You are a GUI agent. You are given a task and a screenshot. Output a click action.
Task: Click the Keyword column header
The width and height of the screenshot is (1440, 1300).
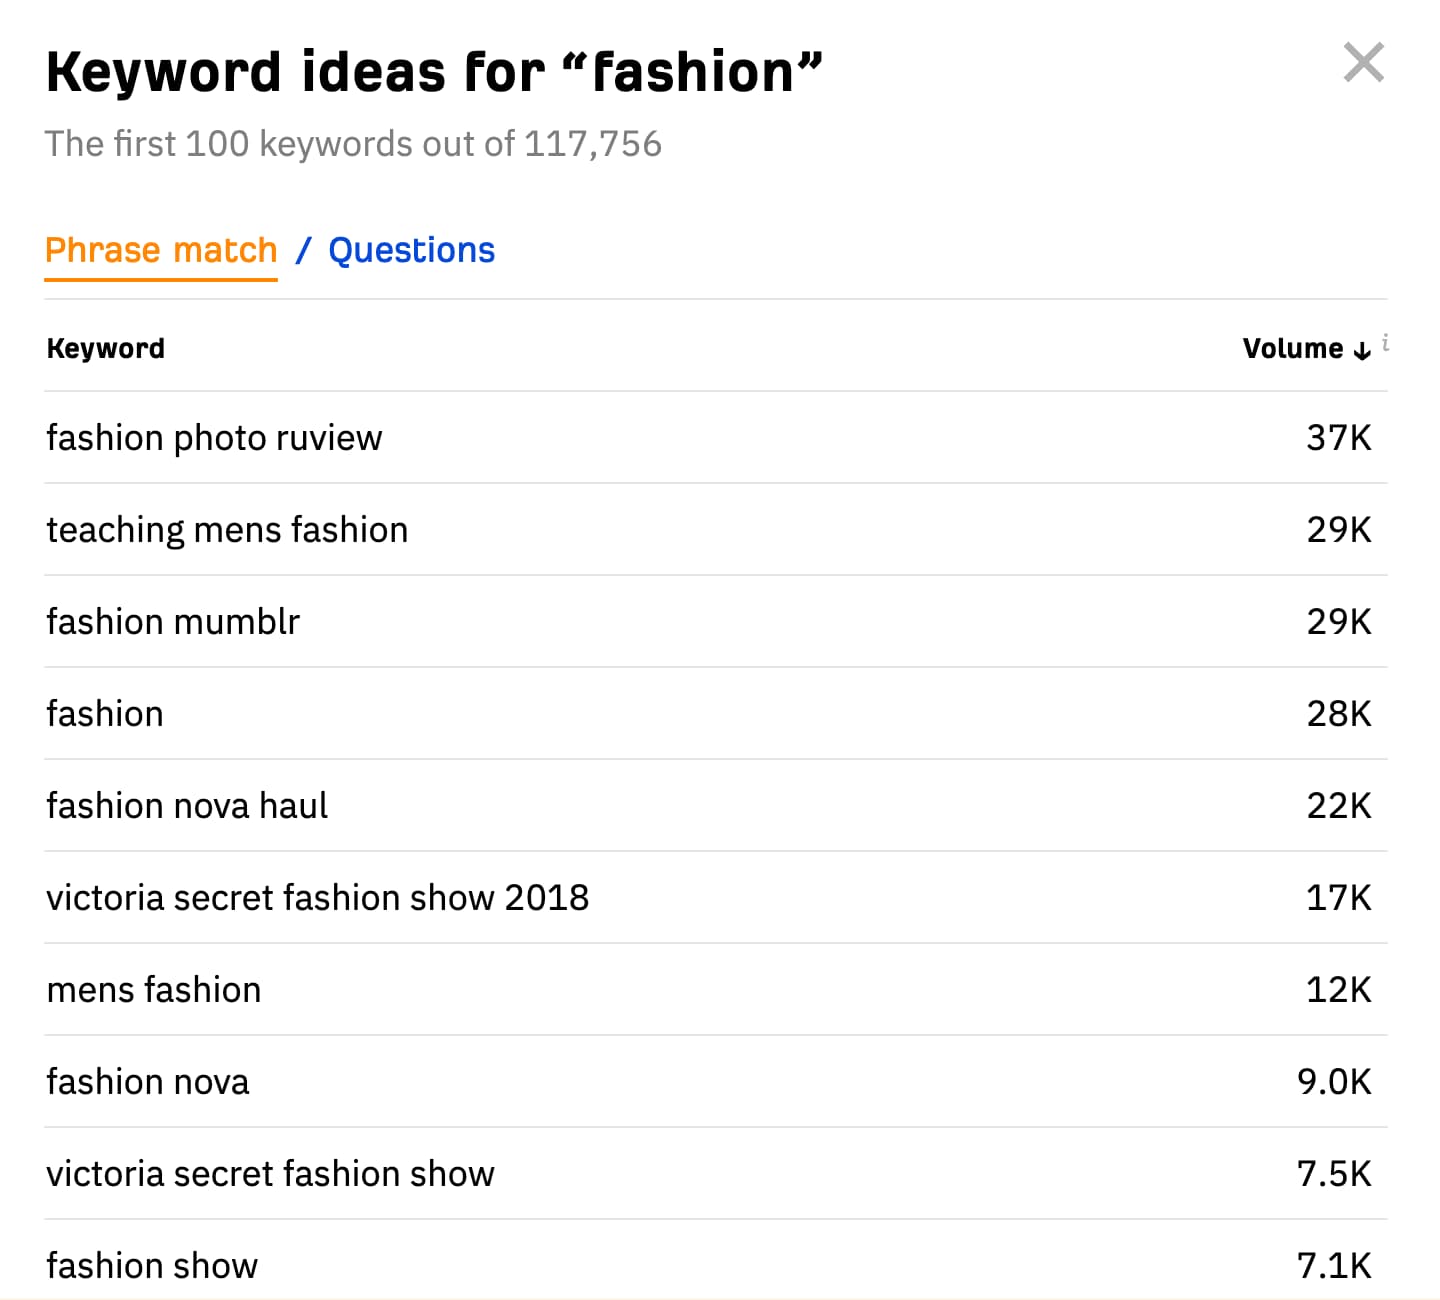(x=105, y=348)
